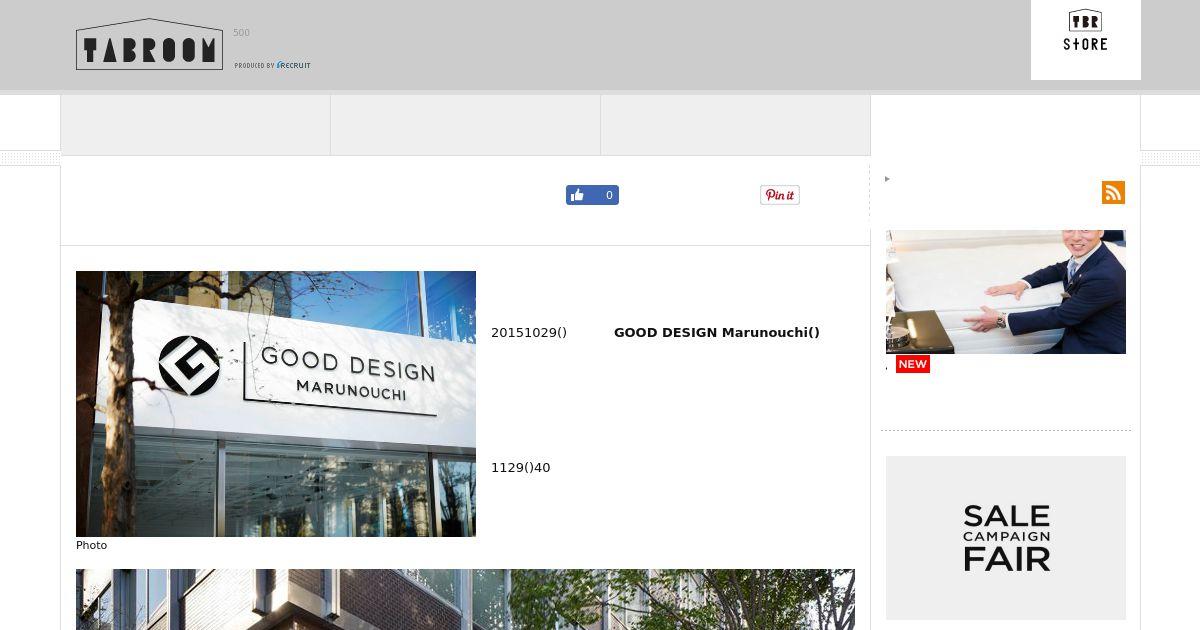
Task: Click the Recruit 'produced by' logo
Action: 272,66
